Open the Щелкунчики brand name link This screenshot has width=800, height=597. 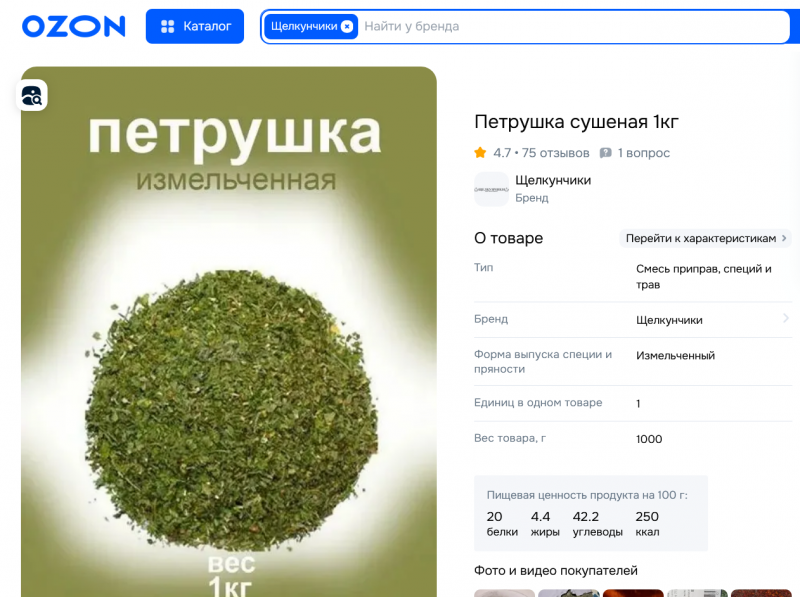553,180
